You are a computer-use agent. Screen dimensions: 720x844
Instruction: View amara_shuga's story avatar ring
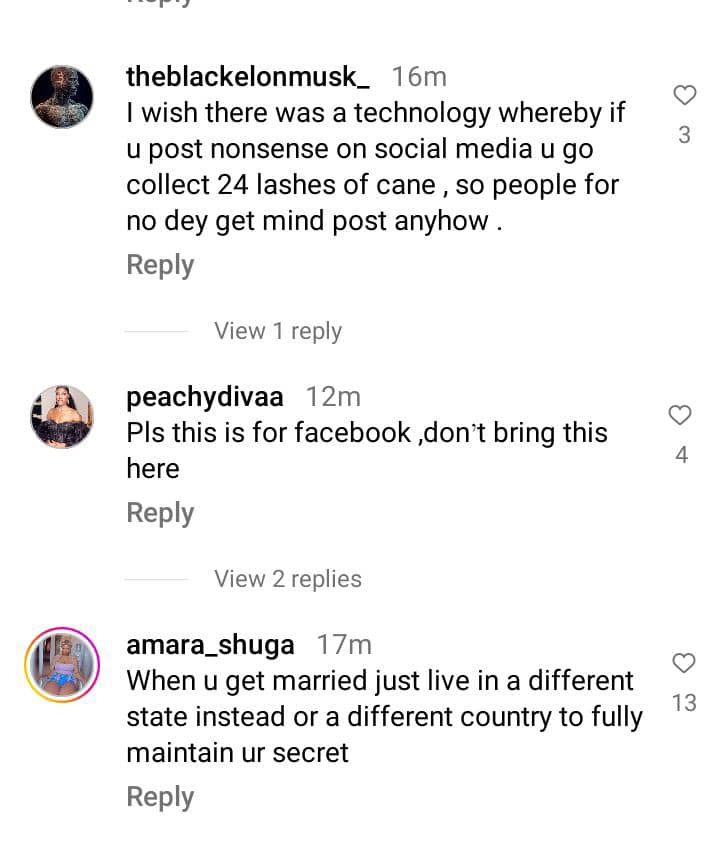(62, 665)
